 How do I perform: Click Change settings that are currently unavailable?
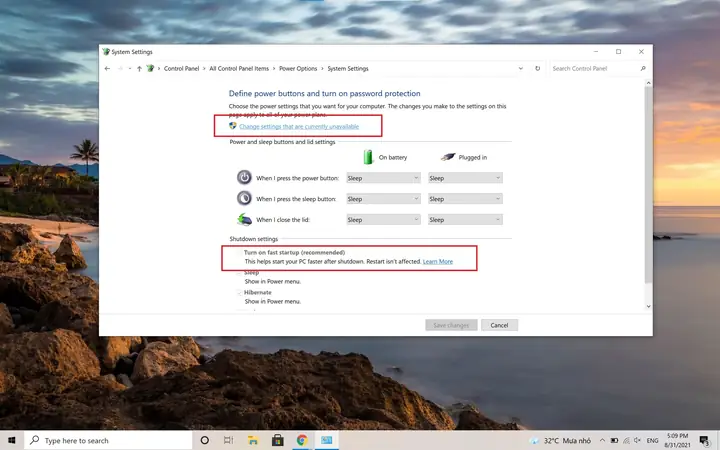299,126
